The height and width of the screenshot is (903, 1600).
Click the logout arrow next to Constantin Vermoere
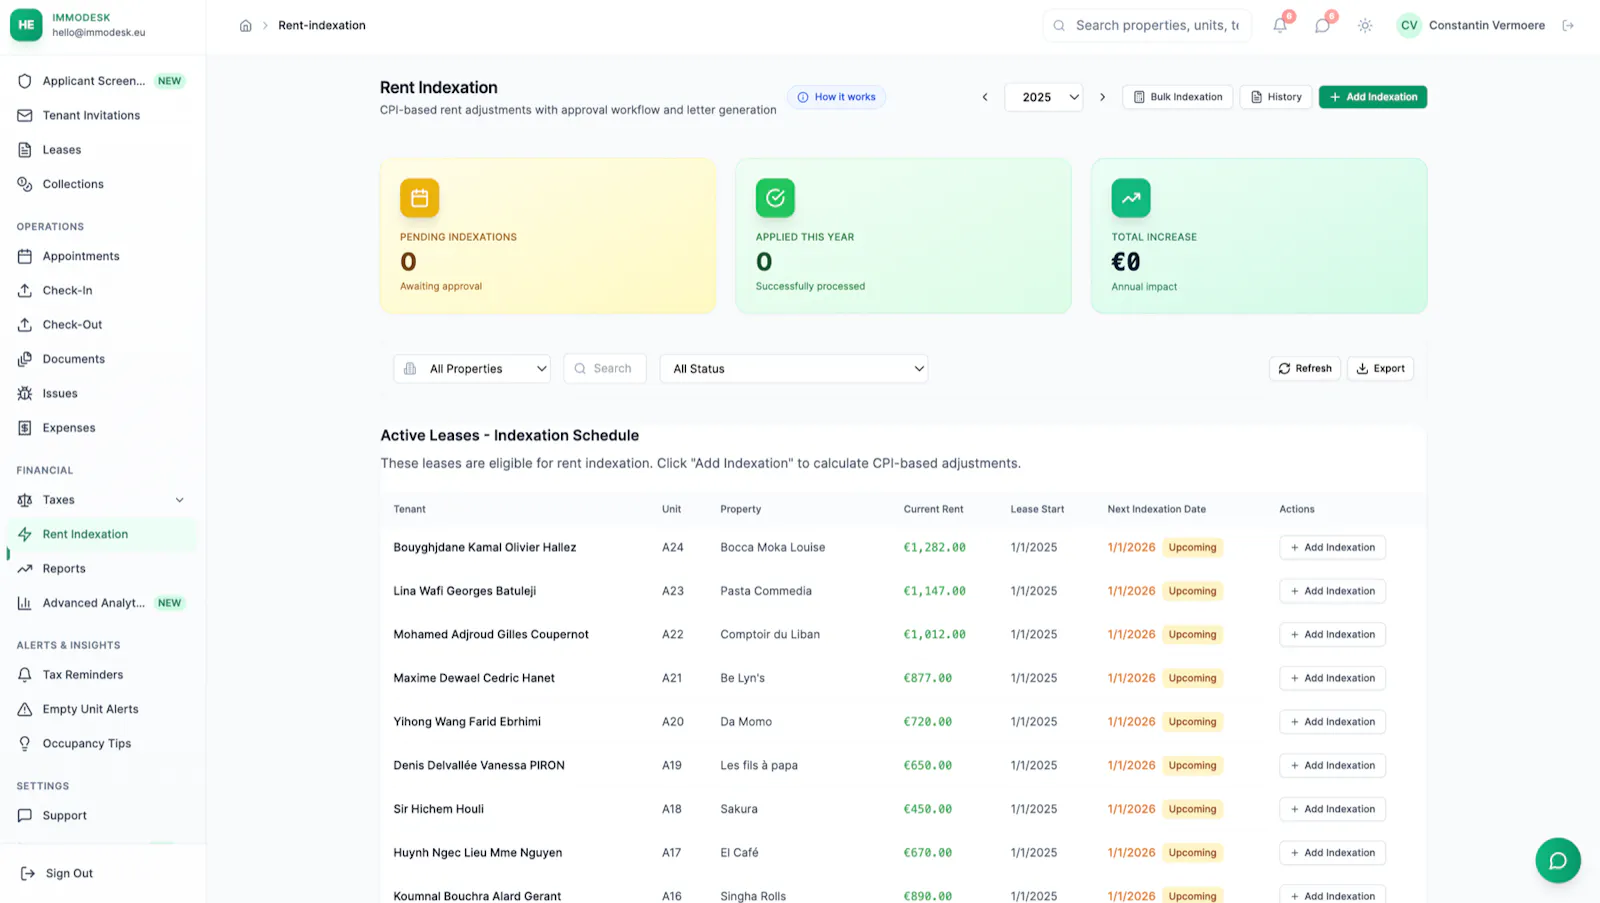(1568, 26)
